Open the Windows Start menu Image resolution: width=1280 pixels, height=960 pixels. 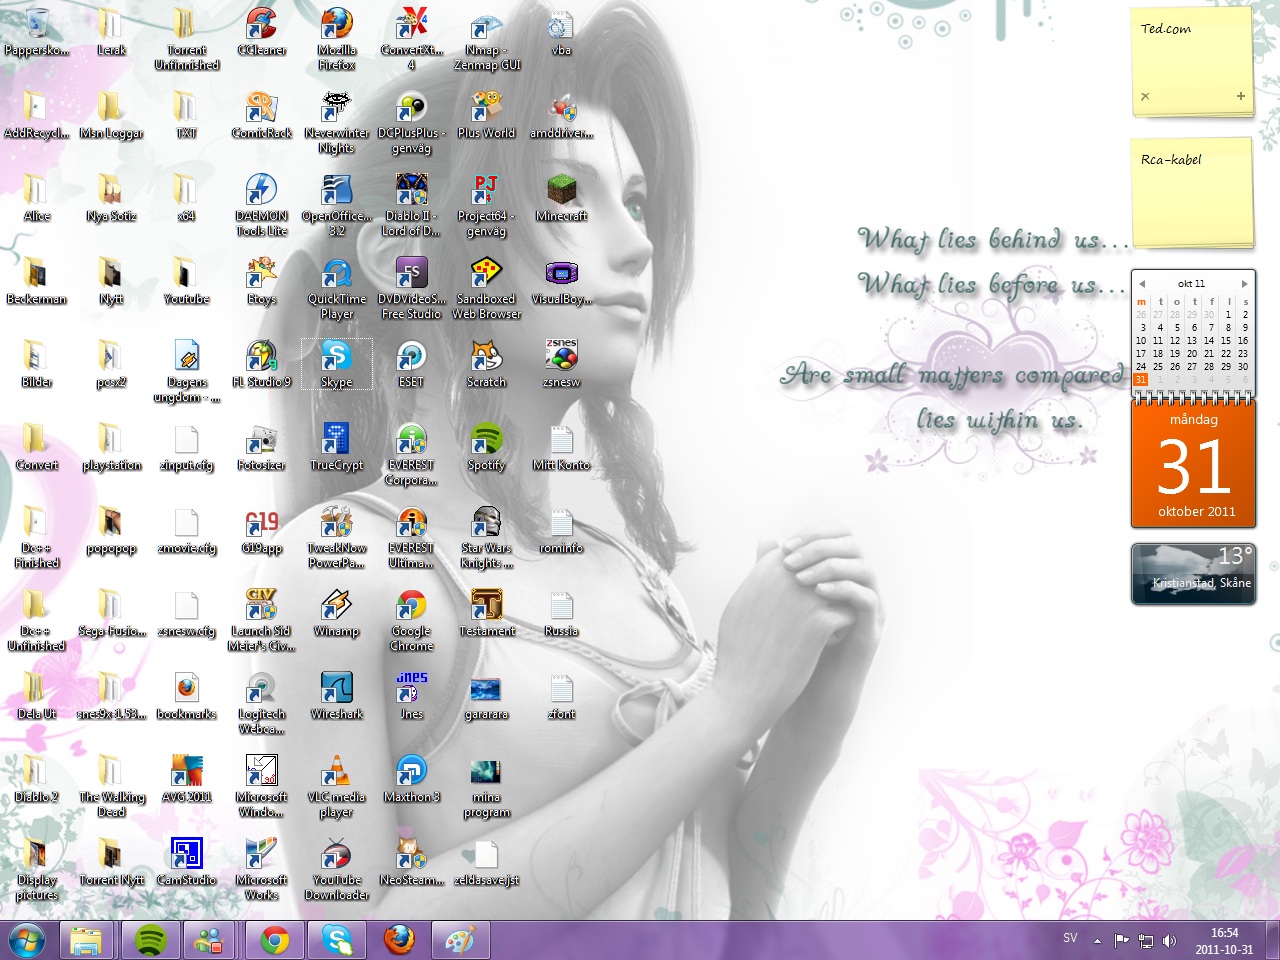pyautogui.click(x=27, y=940)
